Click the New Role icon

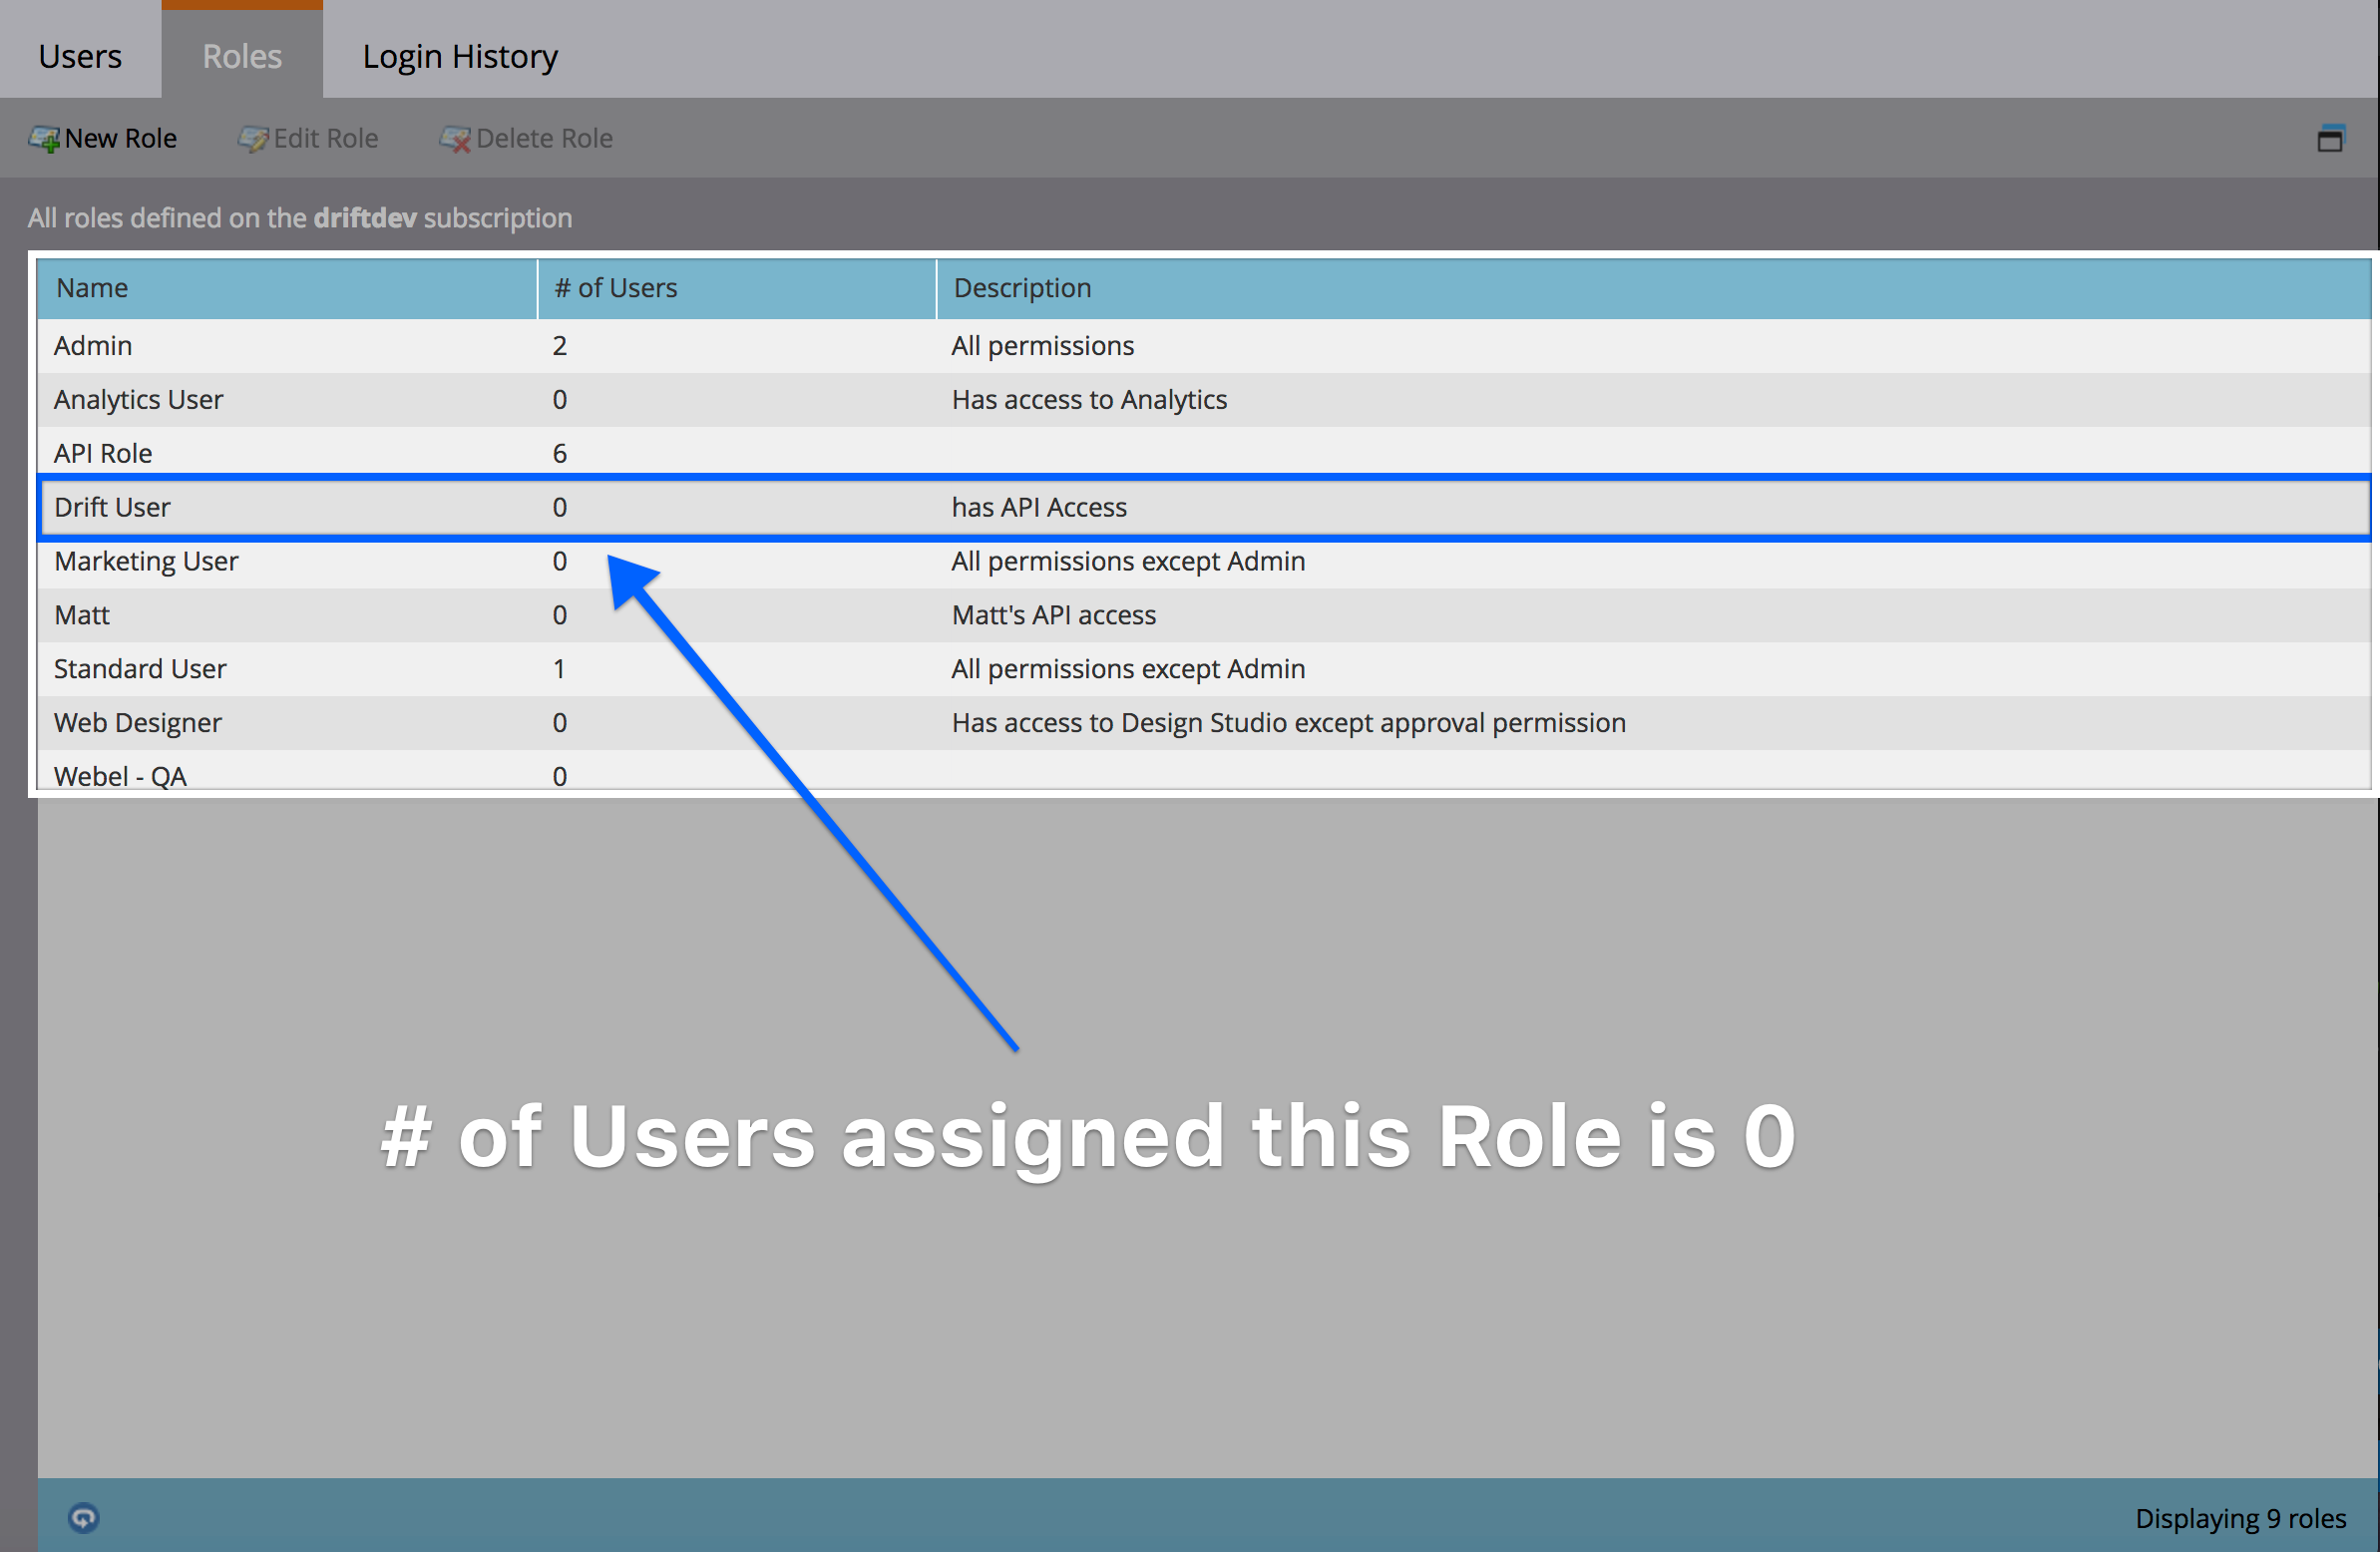(x=44, y=139)
